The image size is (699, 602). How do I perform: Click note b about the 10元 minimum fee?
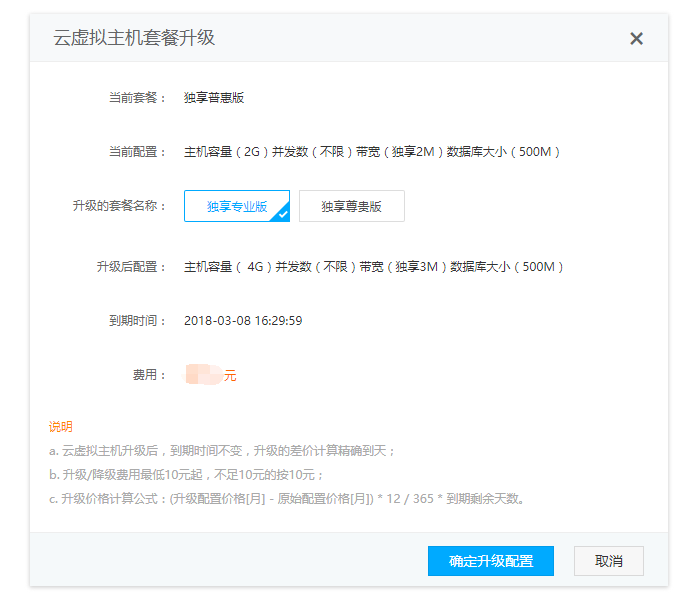click(187, 475)
